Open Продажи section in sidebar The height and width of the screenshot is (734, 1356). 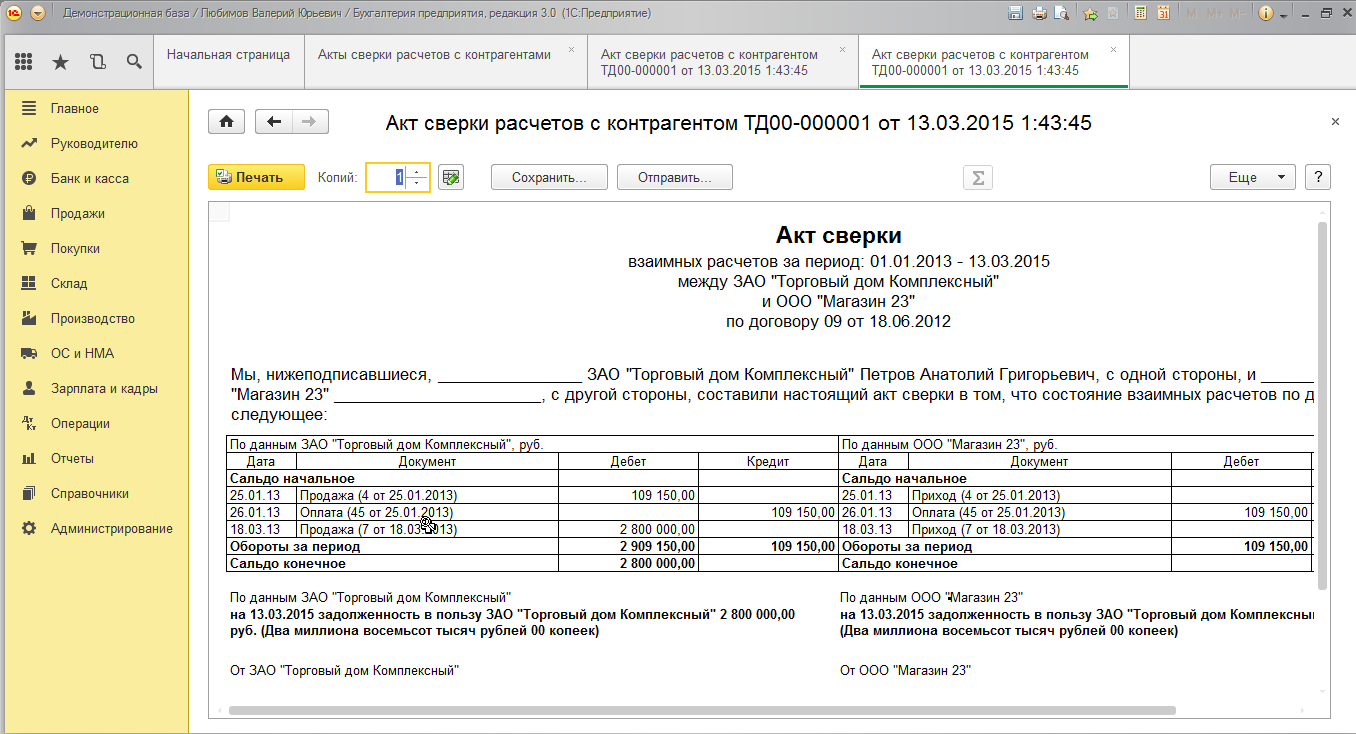pyautogui.click(x=94, y=213)
